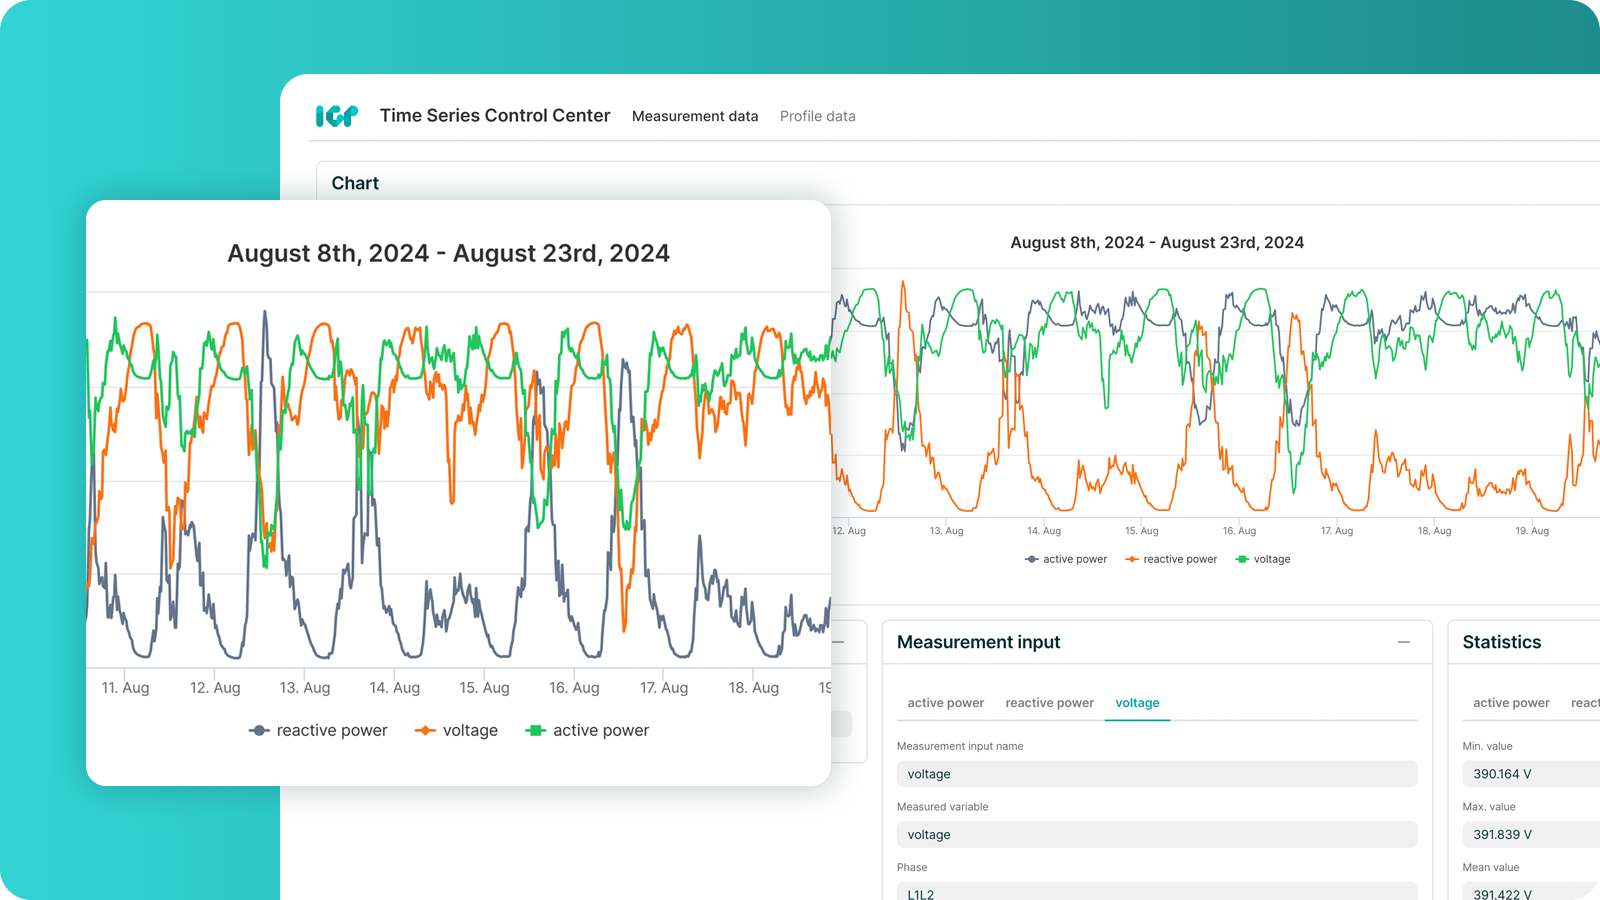Click the front chart date range title
Screen dimensions: 1600x900
coord(448,254)
